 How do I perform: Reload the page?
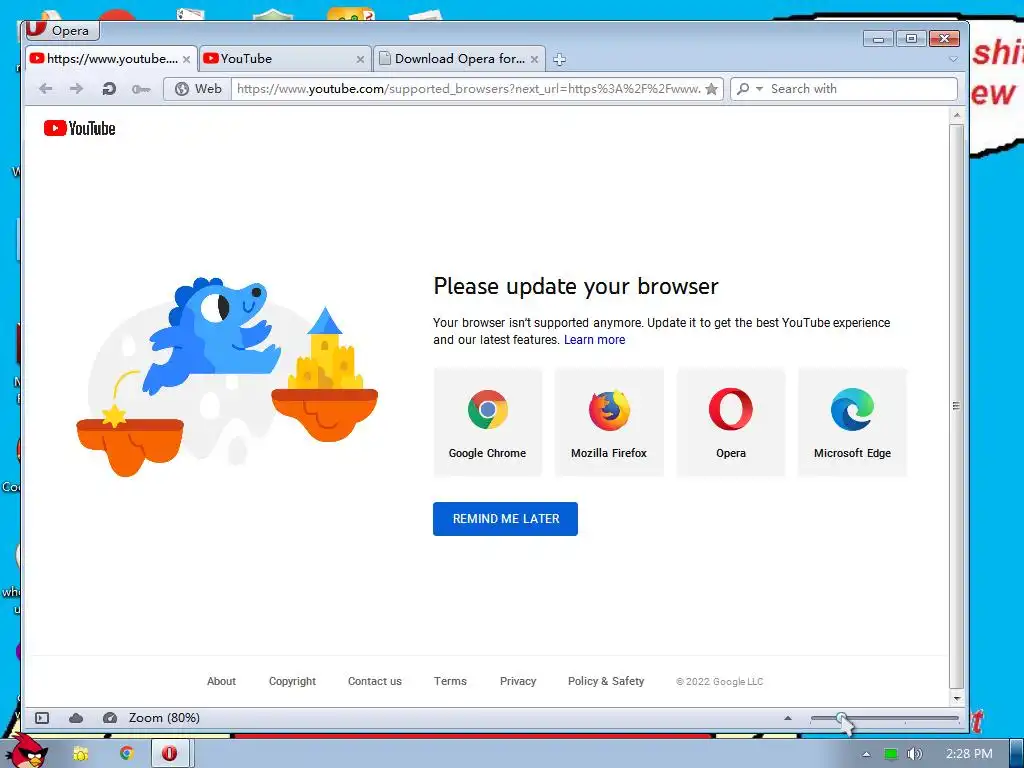pos(109,89)
